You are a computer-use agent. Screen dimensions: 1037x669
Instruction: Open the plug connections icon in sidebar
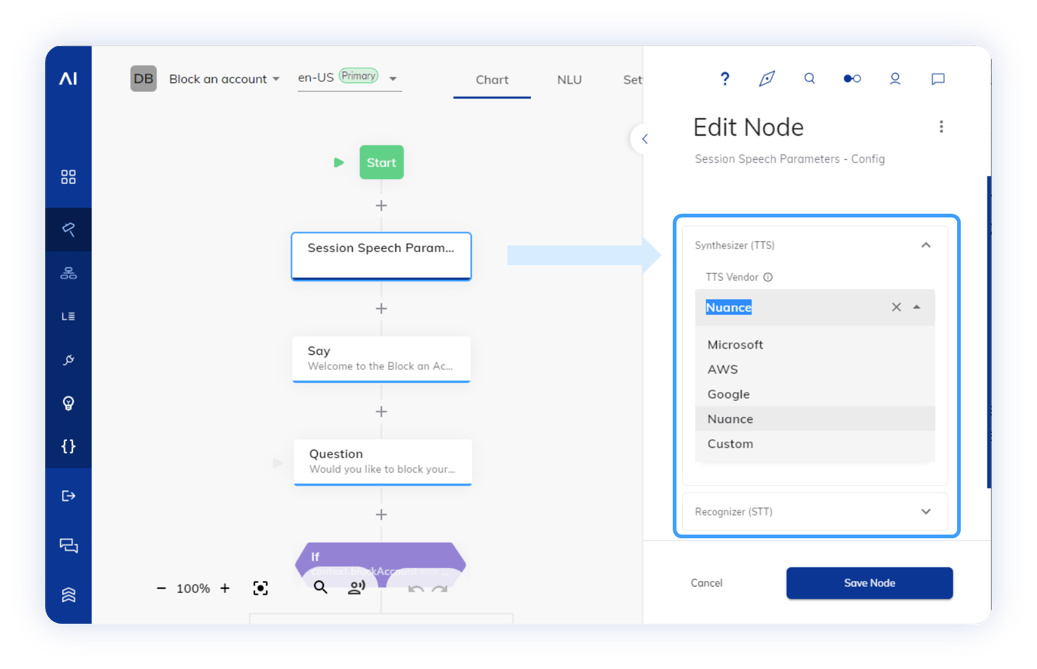pyautogui.click(x=68, y=360)
